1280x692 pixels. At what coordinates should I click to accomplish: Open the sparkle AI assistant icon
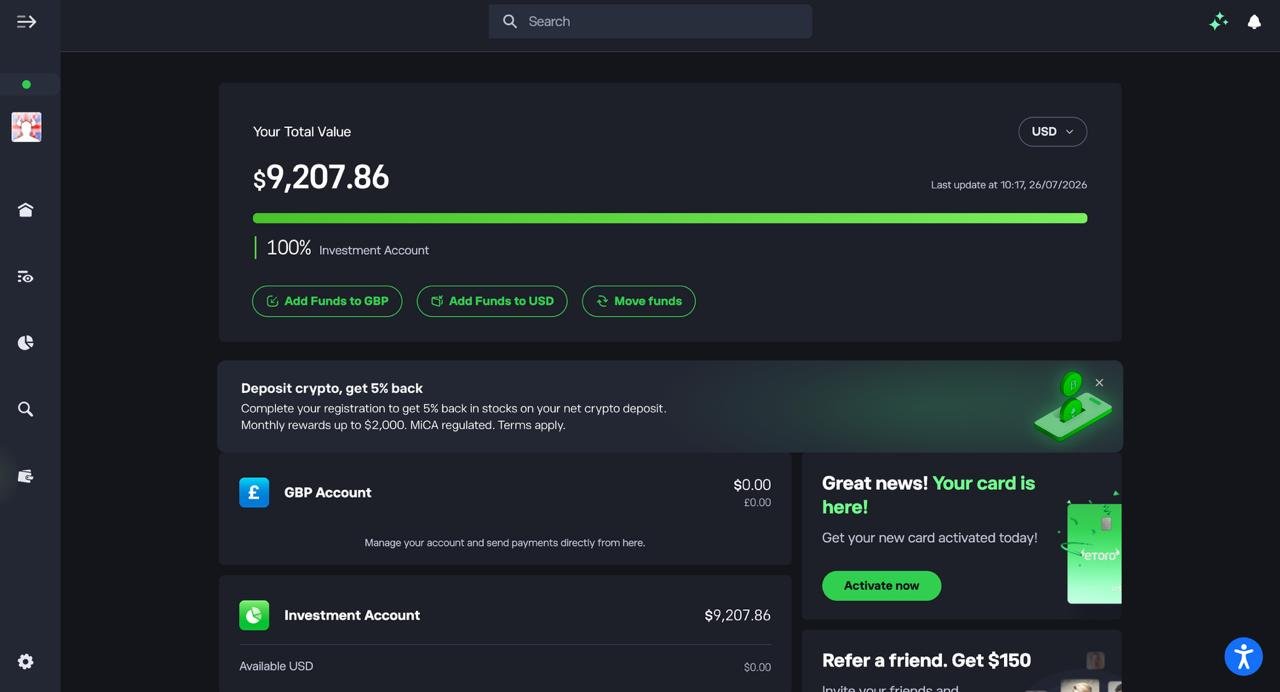(x=1218, y=21)
